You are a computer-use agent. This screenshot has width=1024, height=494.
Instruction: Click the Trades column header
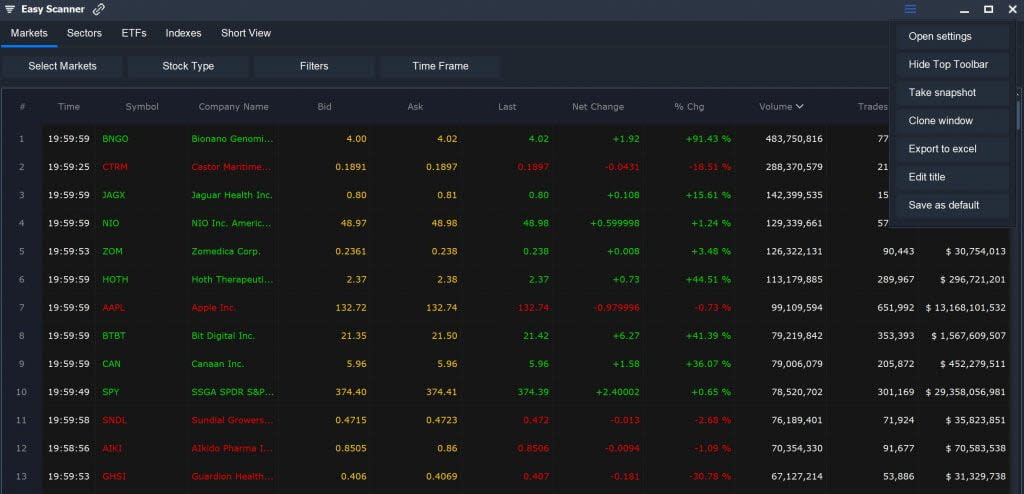point(872,107)
